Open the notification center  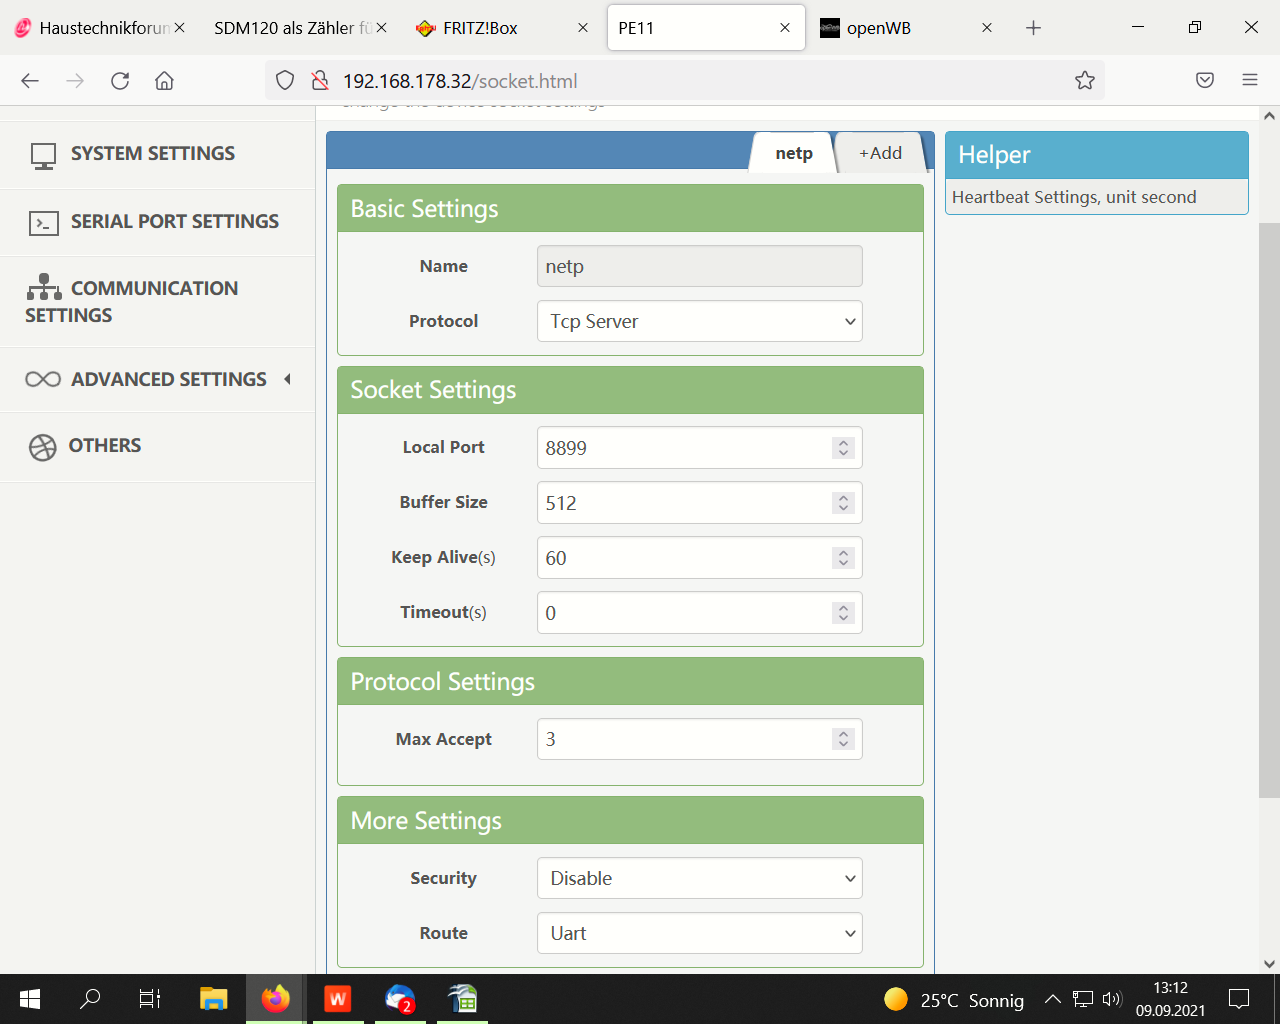click(x=1240, y=999)
